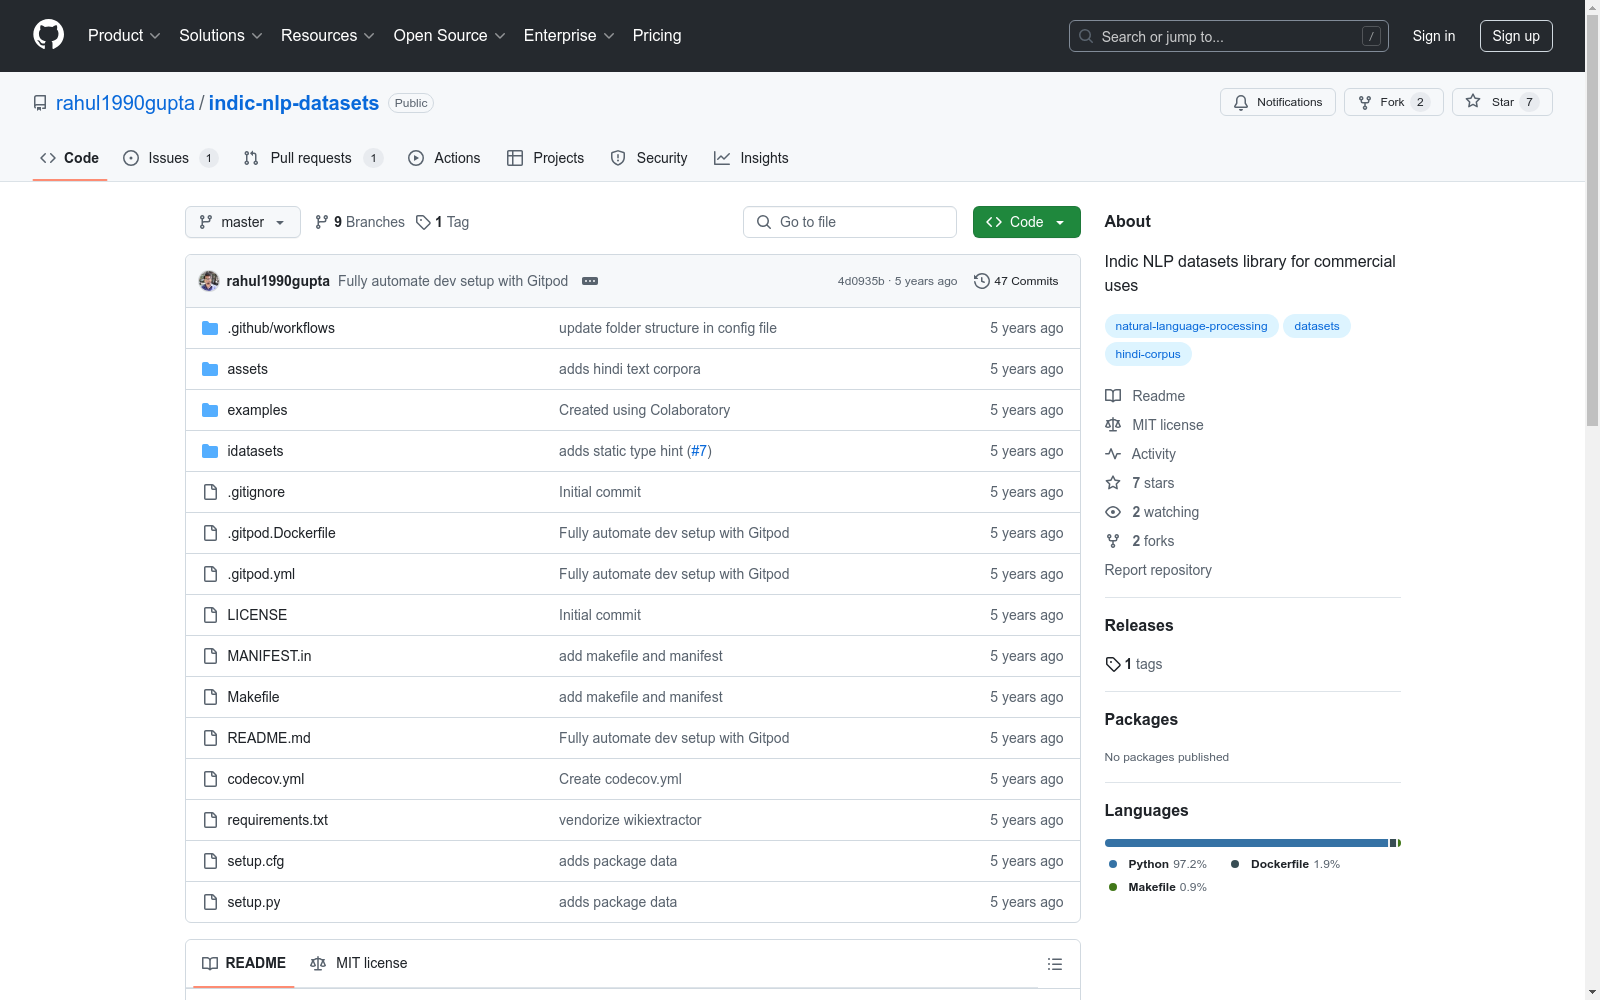Open the 1 Tag link
Screen dimensions: 1600x1000
pyautogui.click(x=442, y=222)
